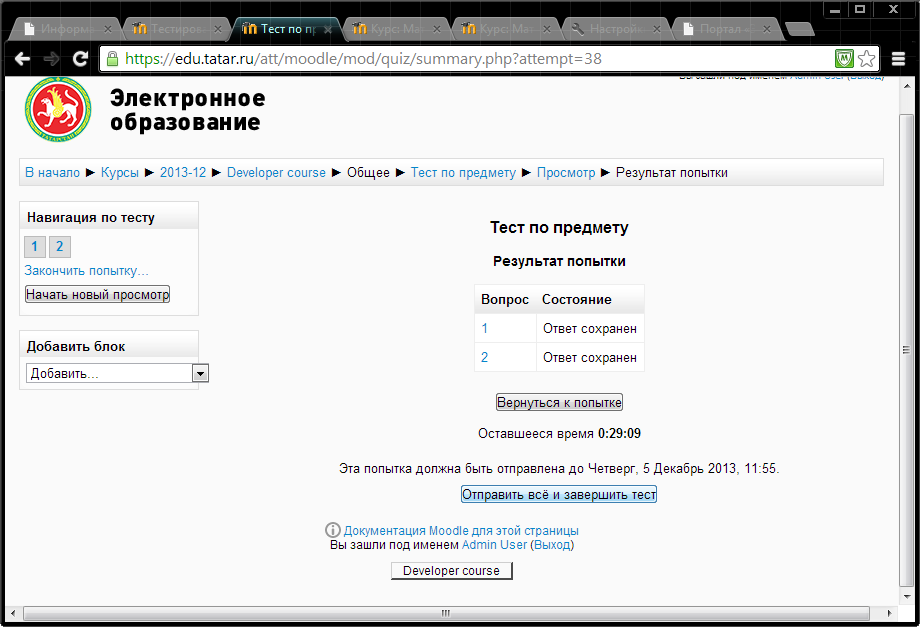This screenshot has width=920, height=627.
Task: Switch to the 'Информа' tab
Action: point(66,29)
